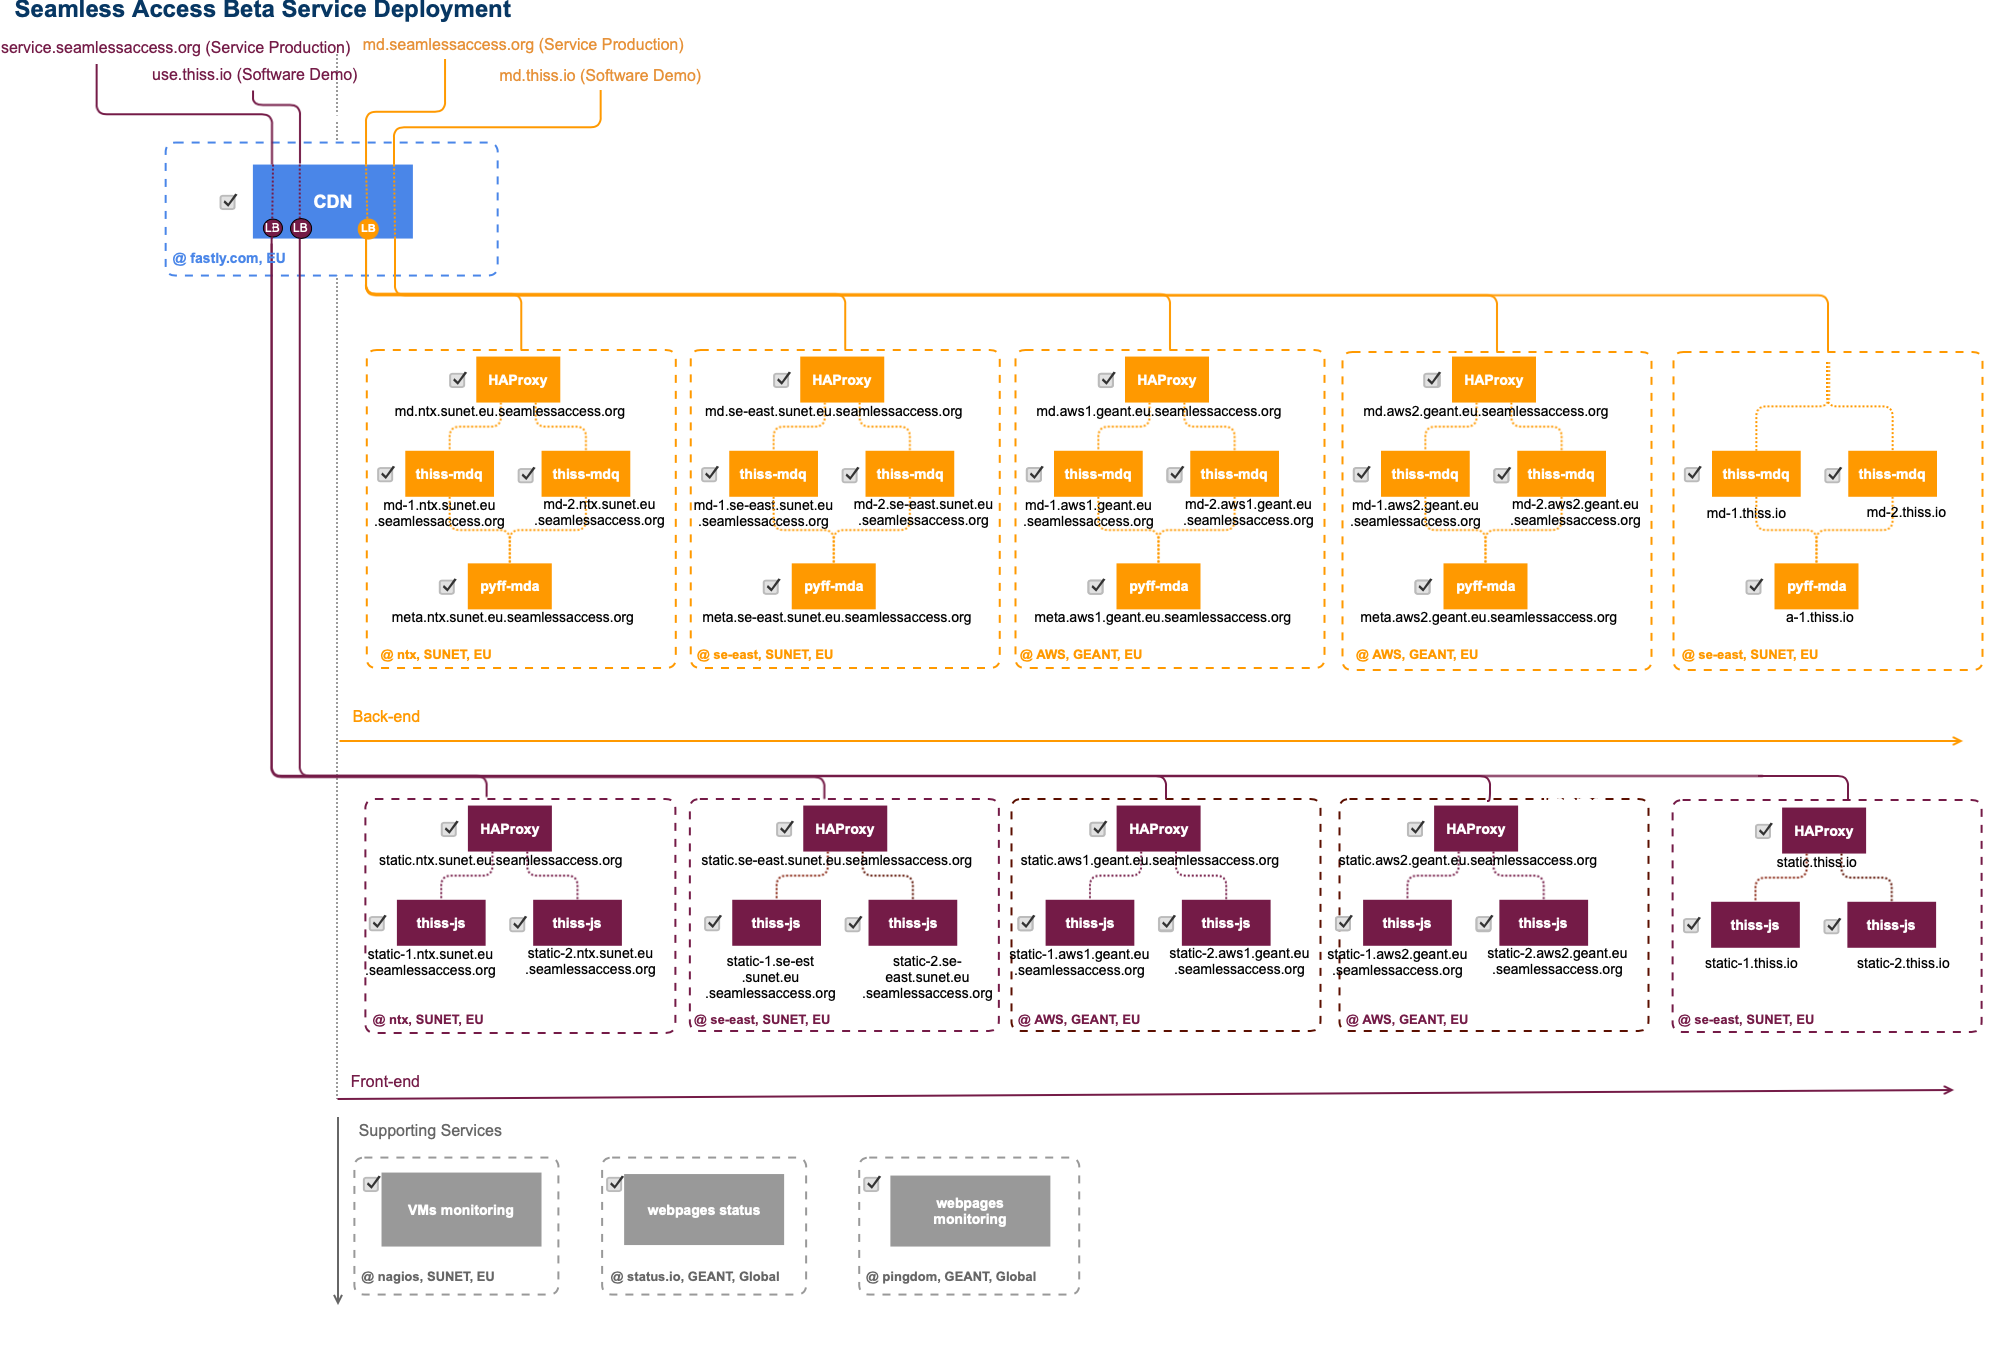Screen dimensions: 2012x1355
Task: Select the orange HAProxy for md.aws2.geant.eu
Action: [1493, 380]
